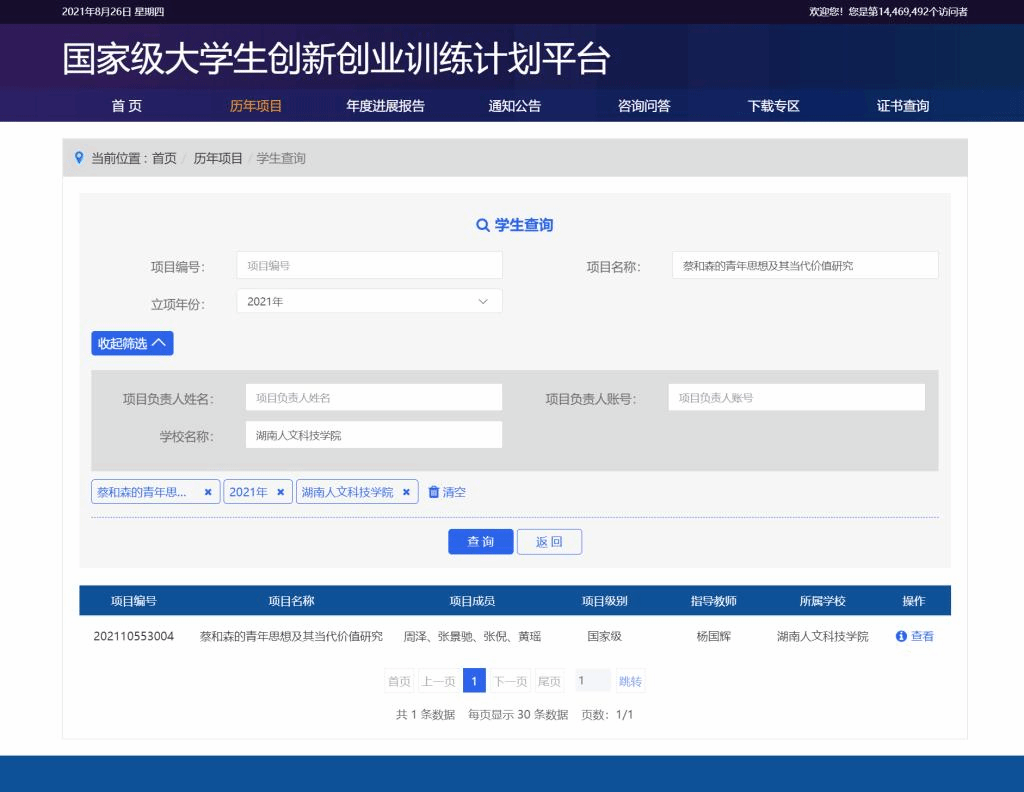This screenshot has width=1024, height=792.
Task: Click the magnifier icon beside 学生查询
Action: (483, 225)
